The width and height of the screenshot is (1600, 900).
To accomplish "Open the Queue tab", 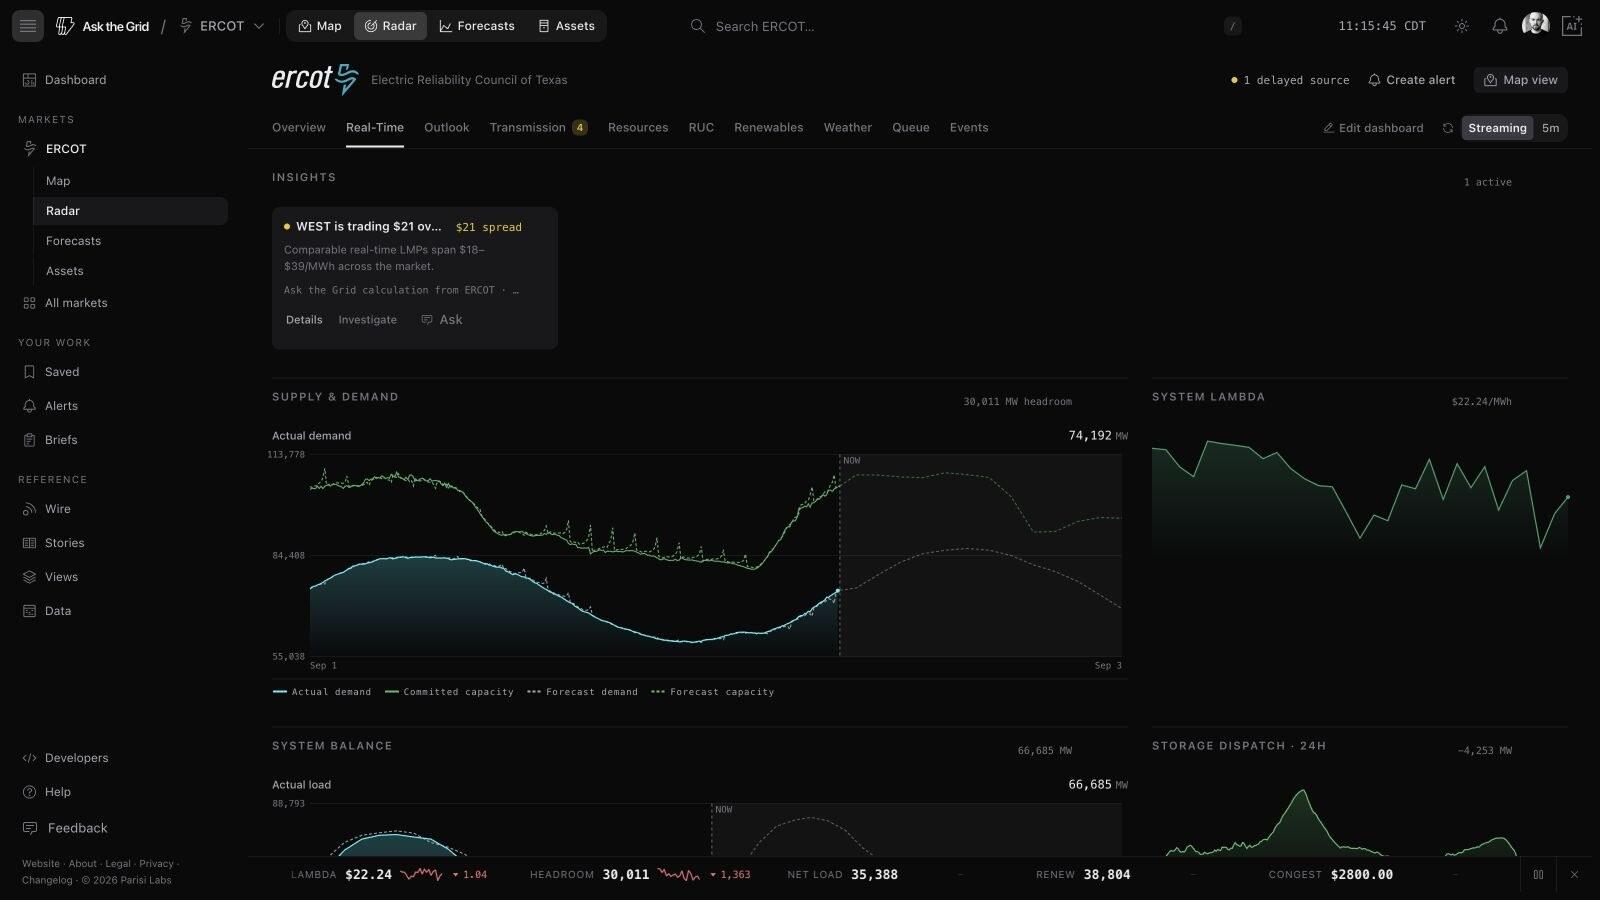I will pyautogui.click(x=910, y=128).
